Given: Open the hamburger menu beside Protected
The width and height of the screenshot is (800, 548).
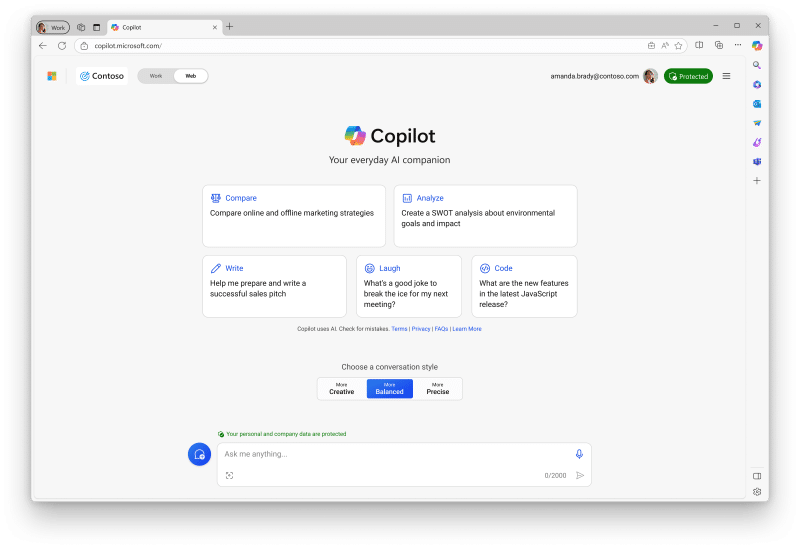Looking at the screenshot, I should click(726, 76).
